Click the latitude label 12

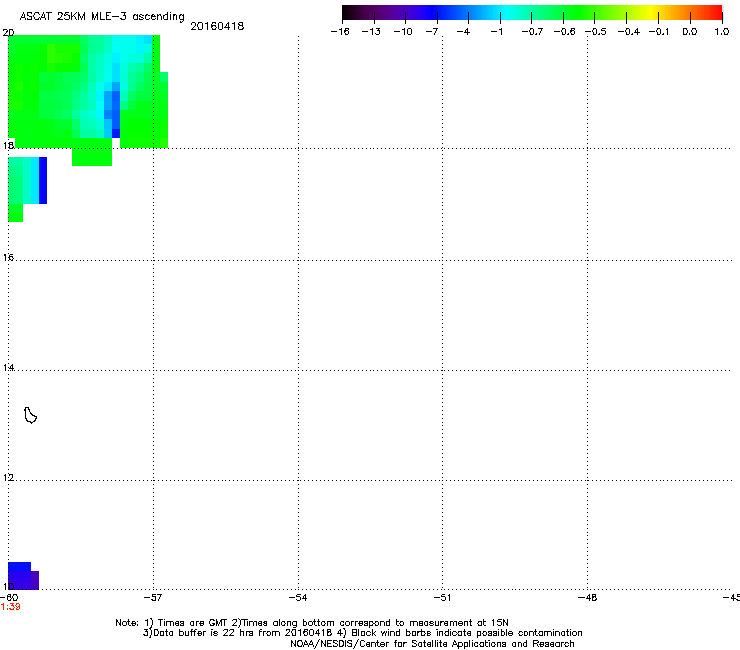click(x=8, y=478)
